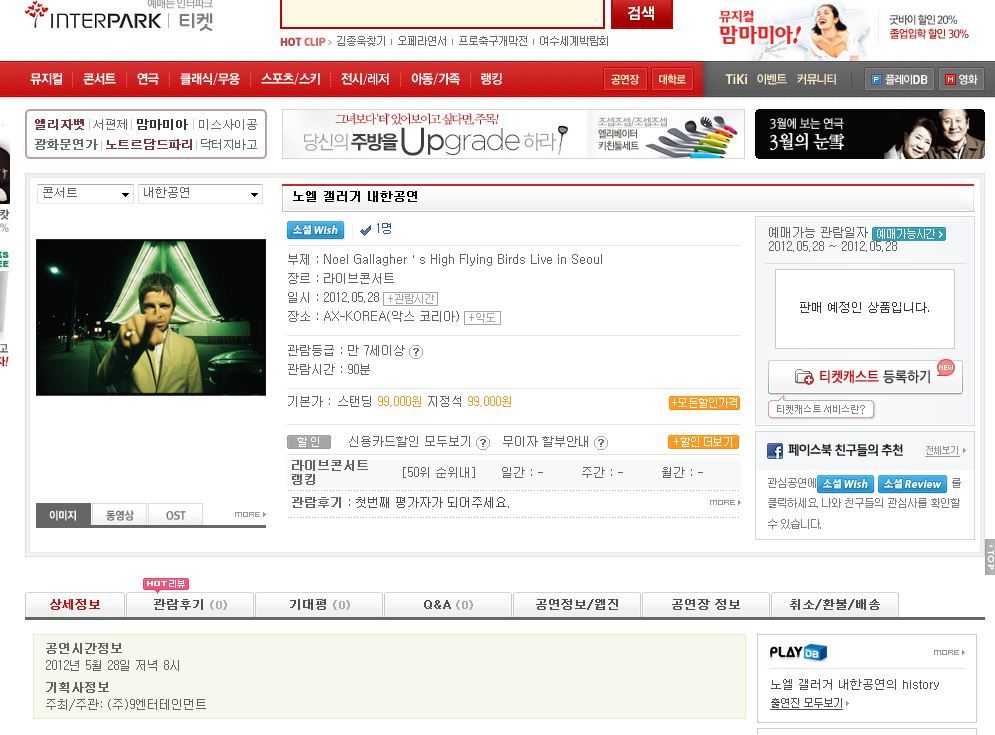The width and height of the screenshot is (995, 735).
Task: Click MORE in the 관람후기 row
Action: pyautogui.click(x=725, y=502)
